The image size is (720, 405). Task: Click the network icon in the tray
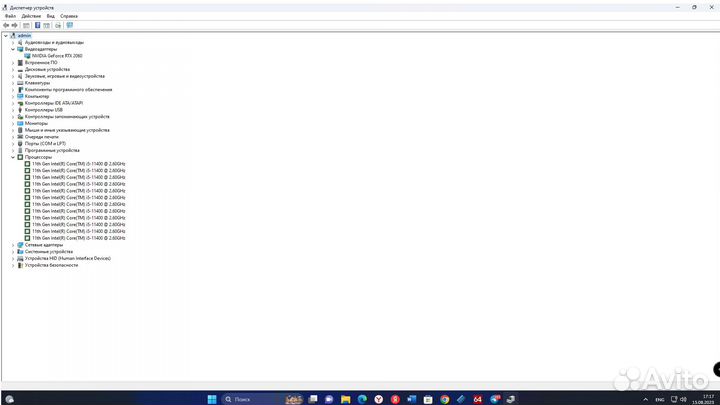click(x=674, y=399)
